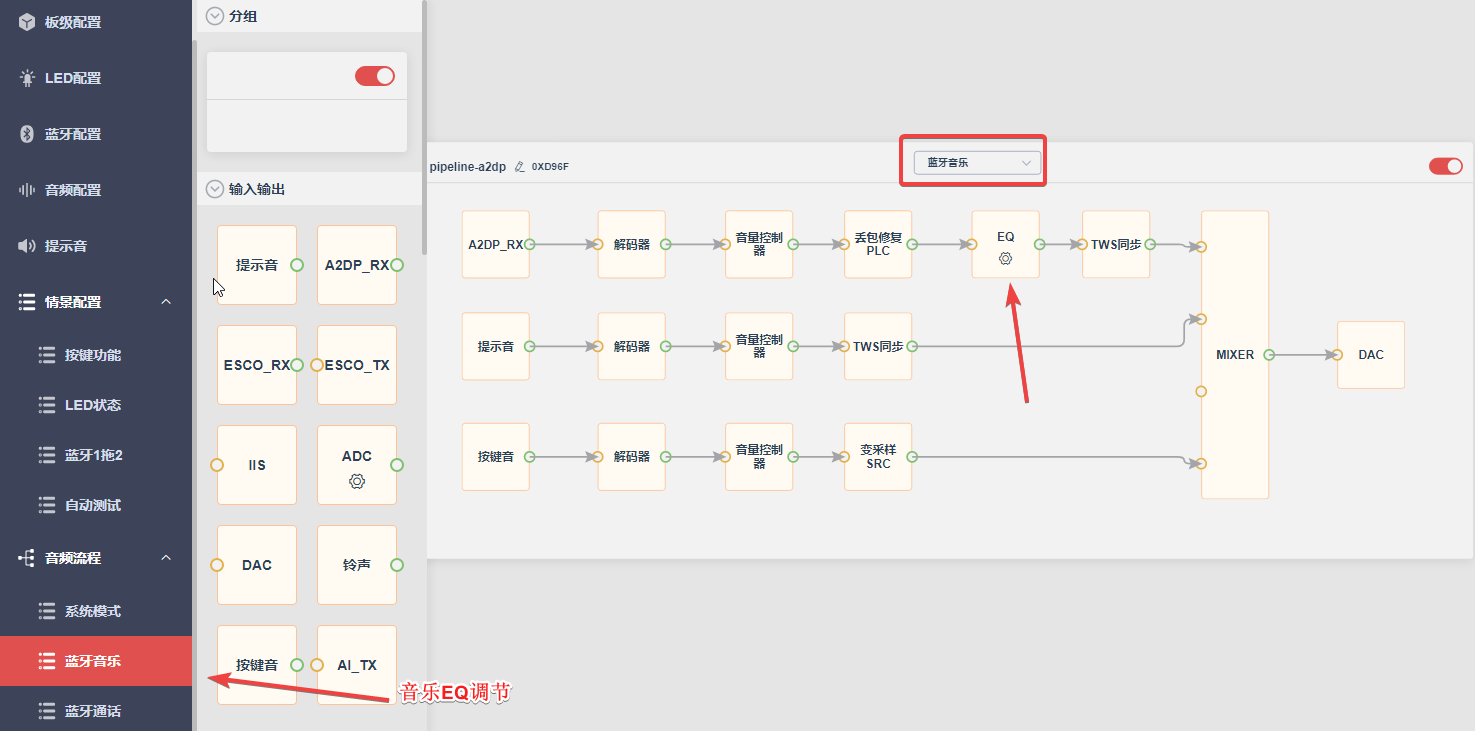Toggle the pipeline-a2dp enable switch
The width and height of the screenshot is (1475, 731).
pyautogui.click(x=1446, y=166)
